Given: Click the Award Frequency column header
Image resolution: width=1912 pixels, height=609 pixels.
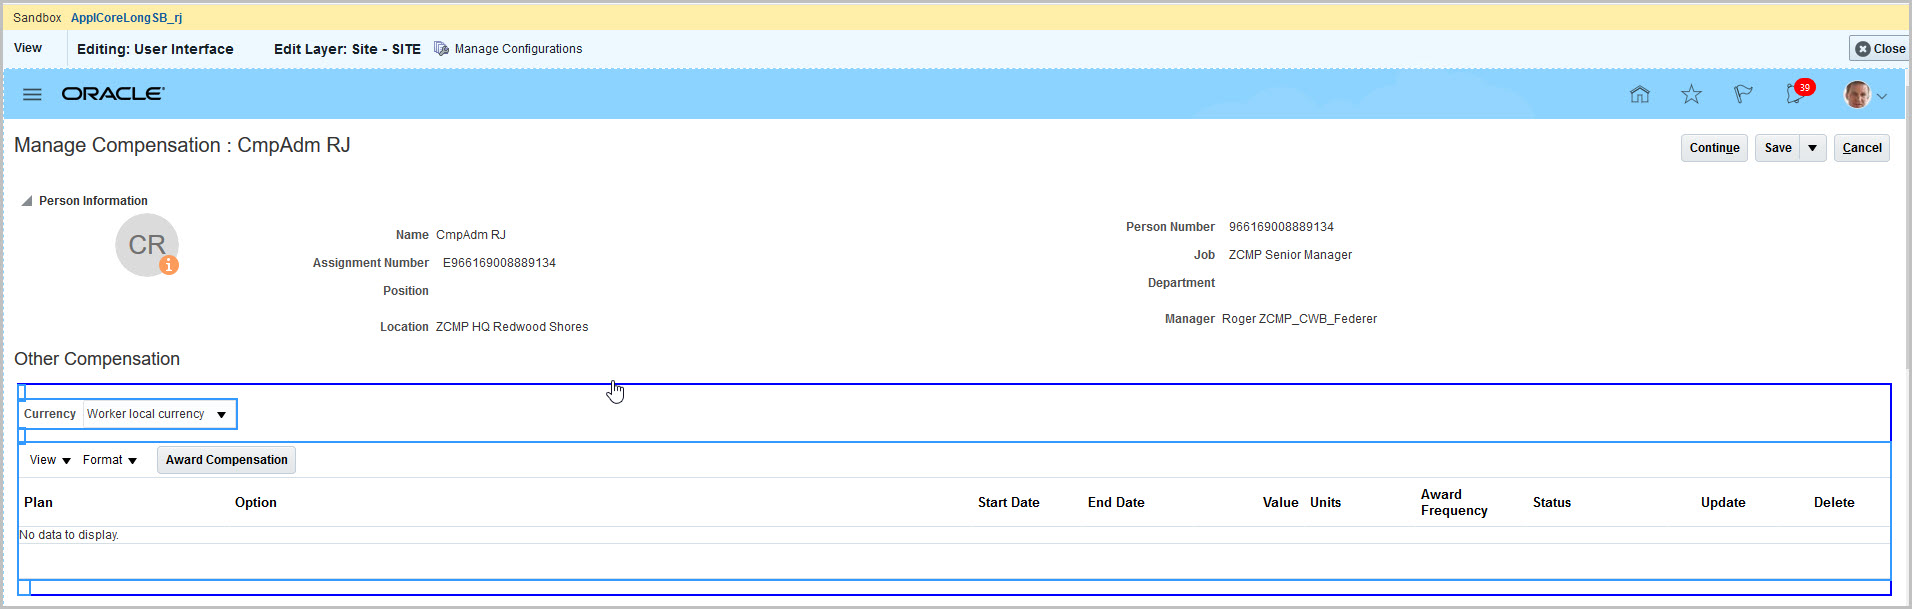Looking at the screenshot, I should coord(1454,503).
